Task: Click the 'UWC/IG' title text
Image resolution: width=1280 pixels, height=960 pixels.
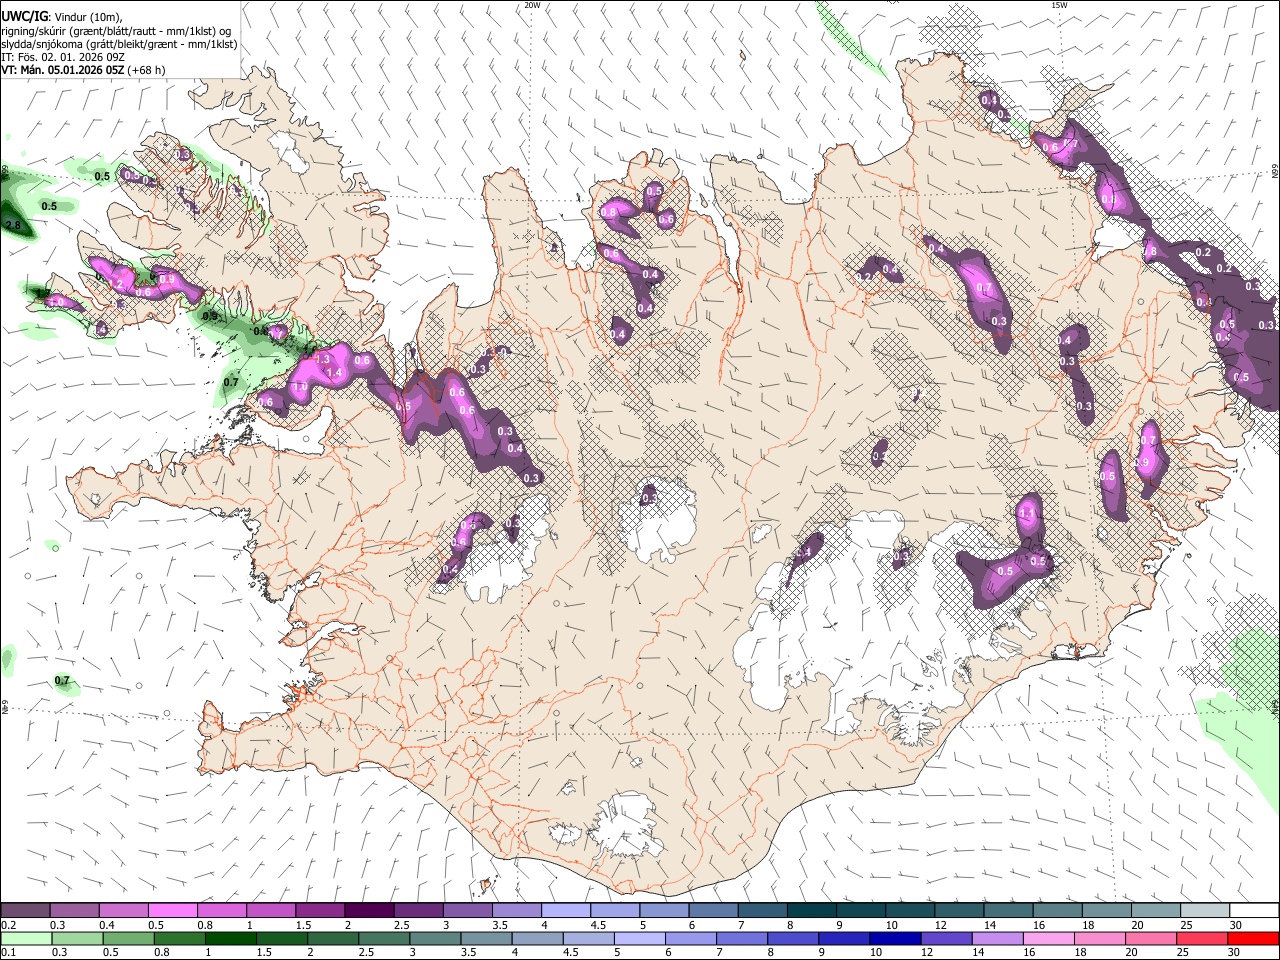Action: 24,16
